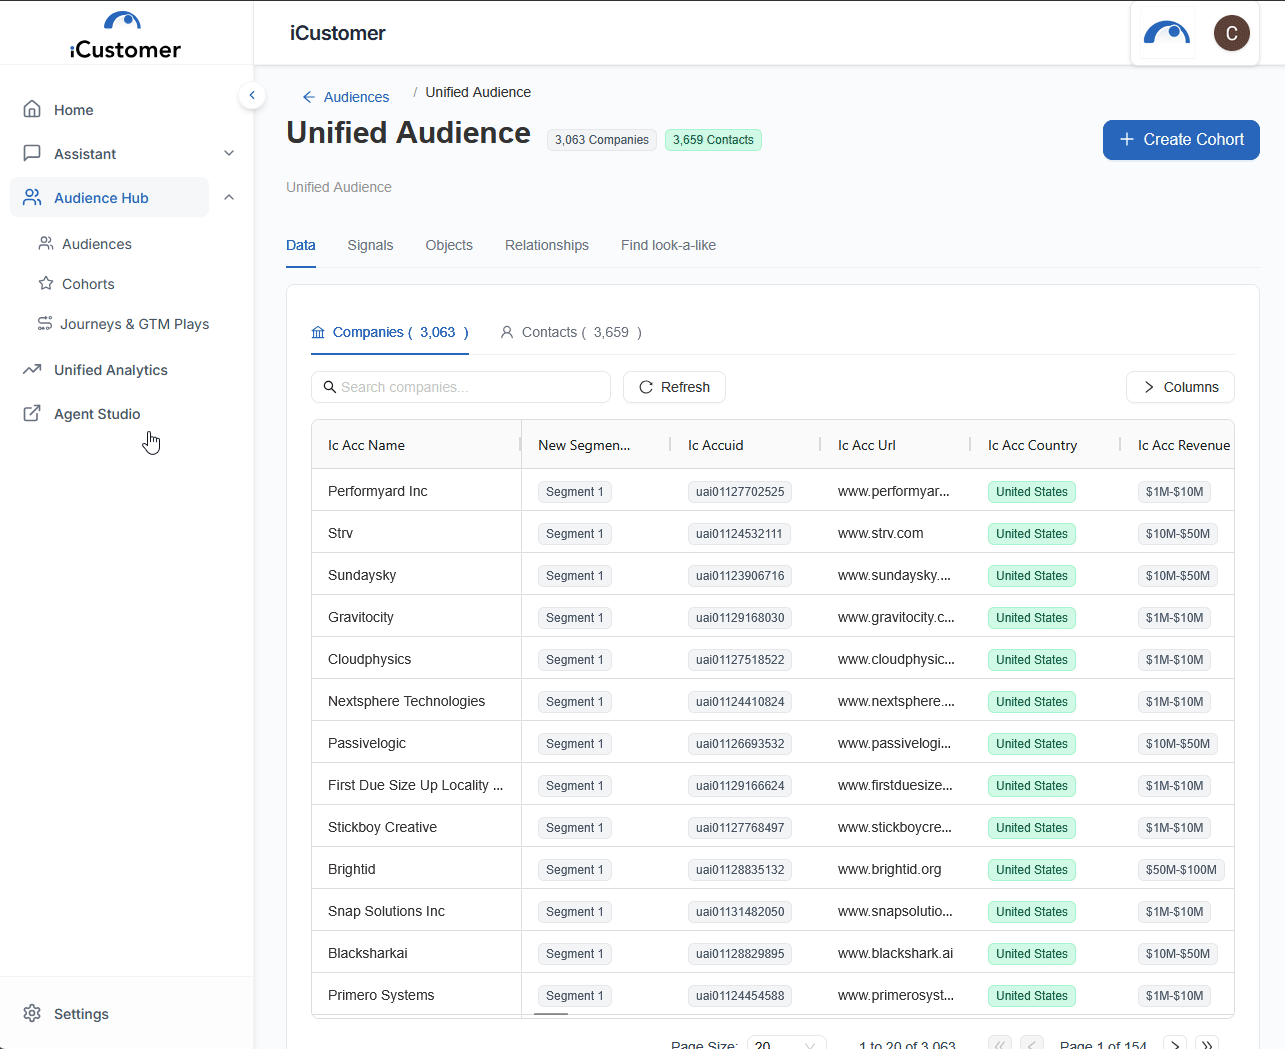Screen dimensions: 1285x1049
Task: Click the iCustomer logo icon in the top-right header
Action: click(x=1166, y=33)
